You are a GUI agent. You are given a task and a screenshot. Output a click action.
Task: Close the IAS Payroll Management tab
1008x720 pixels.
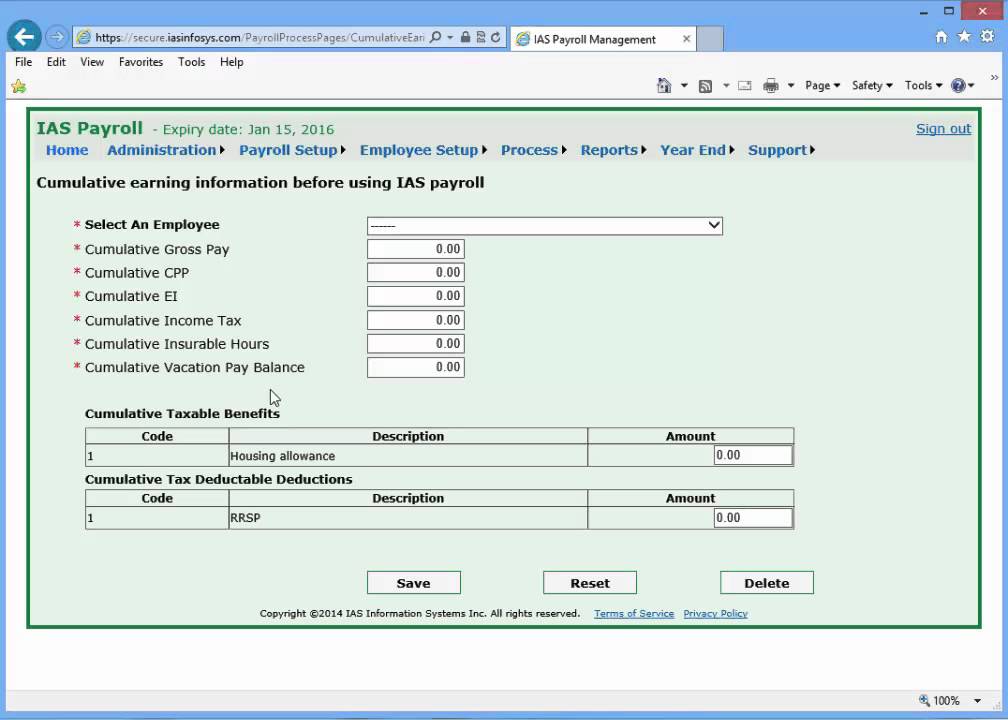[x=687, y=39]
